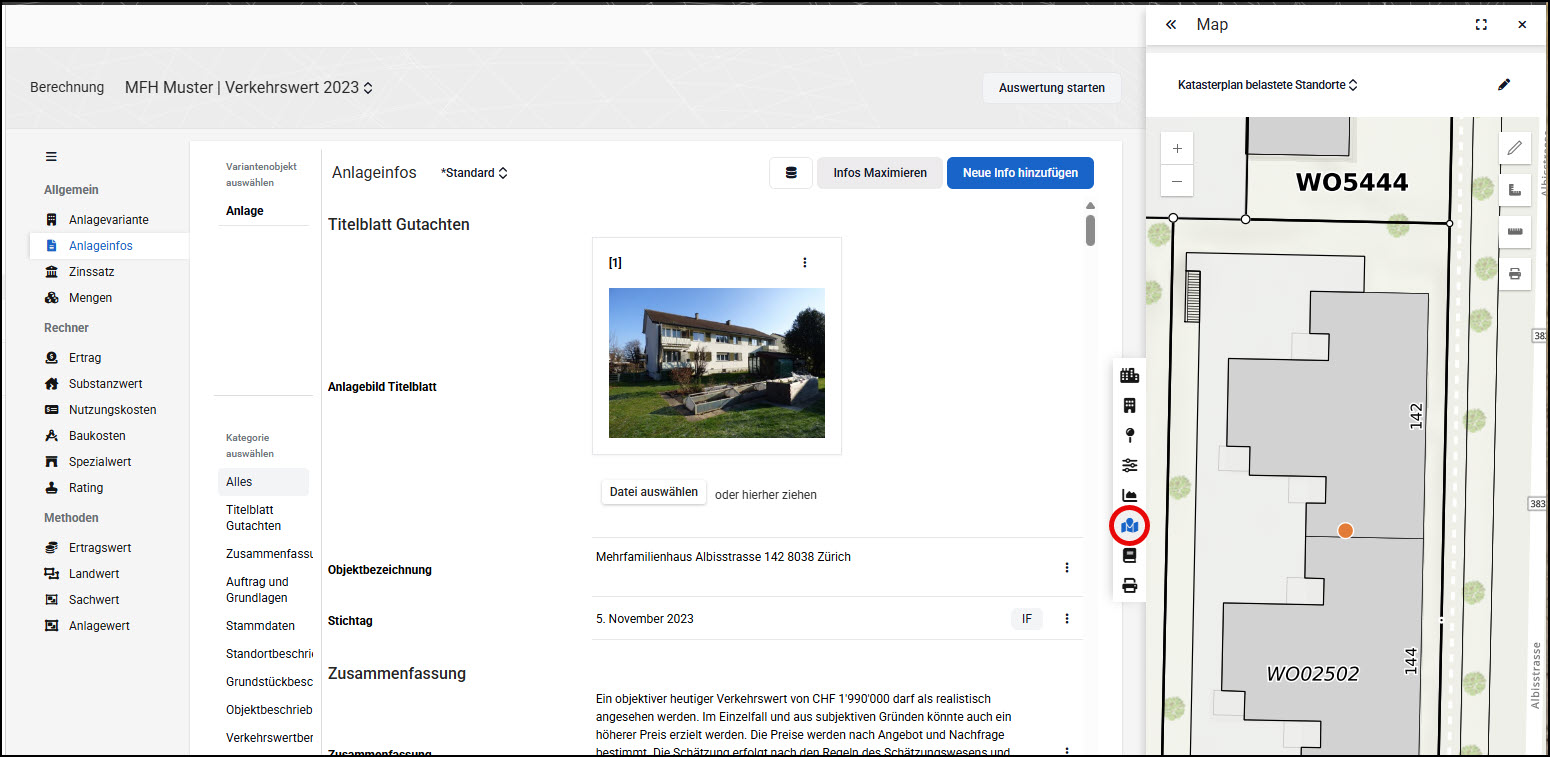The image size is (1550, 757).
Task: Select Stammdaten category
Action: 261,626
